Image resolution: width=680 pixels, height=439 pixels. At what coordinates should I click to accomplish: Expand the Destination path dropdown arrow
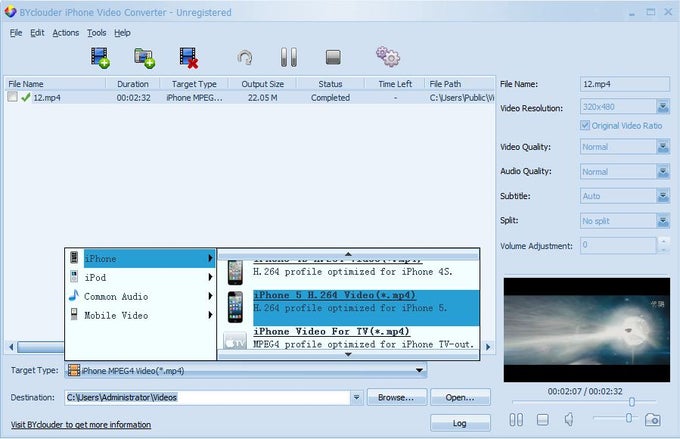point(356,397)
